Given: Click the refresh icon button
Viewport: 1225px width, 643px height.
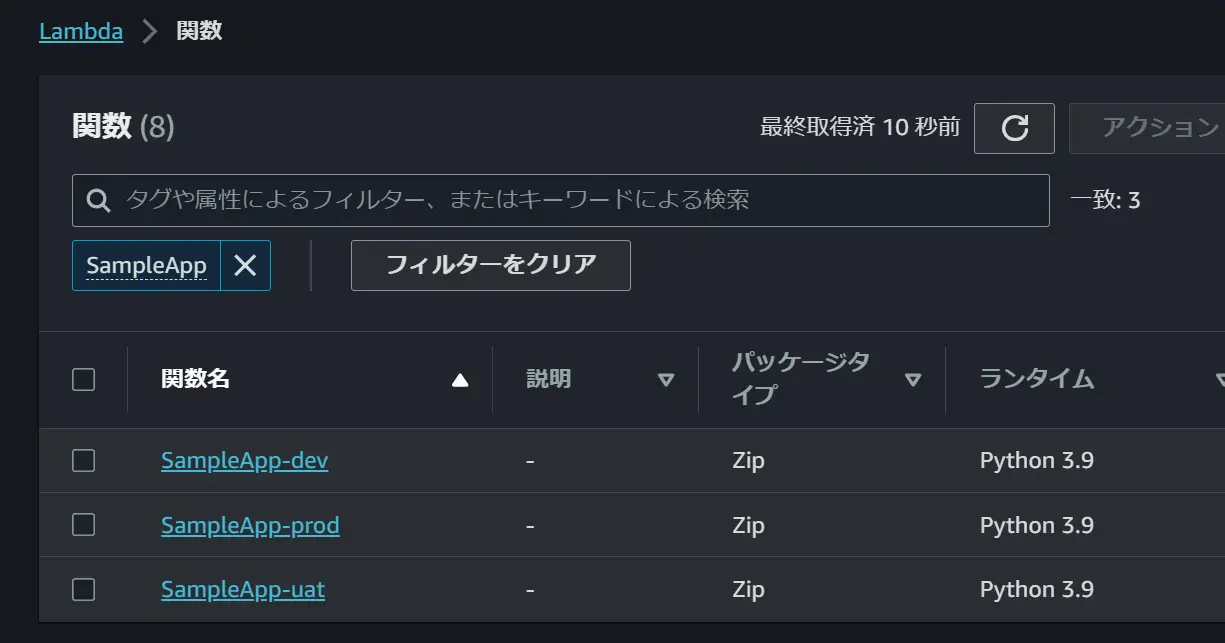Looking at the screenshot, I should [1014, 128].
